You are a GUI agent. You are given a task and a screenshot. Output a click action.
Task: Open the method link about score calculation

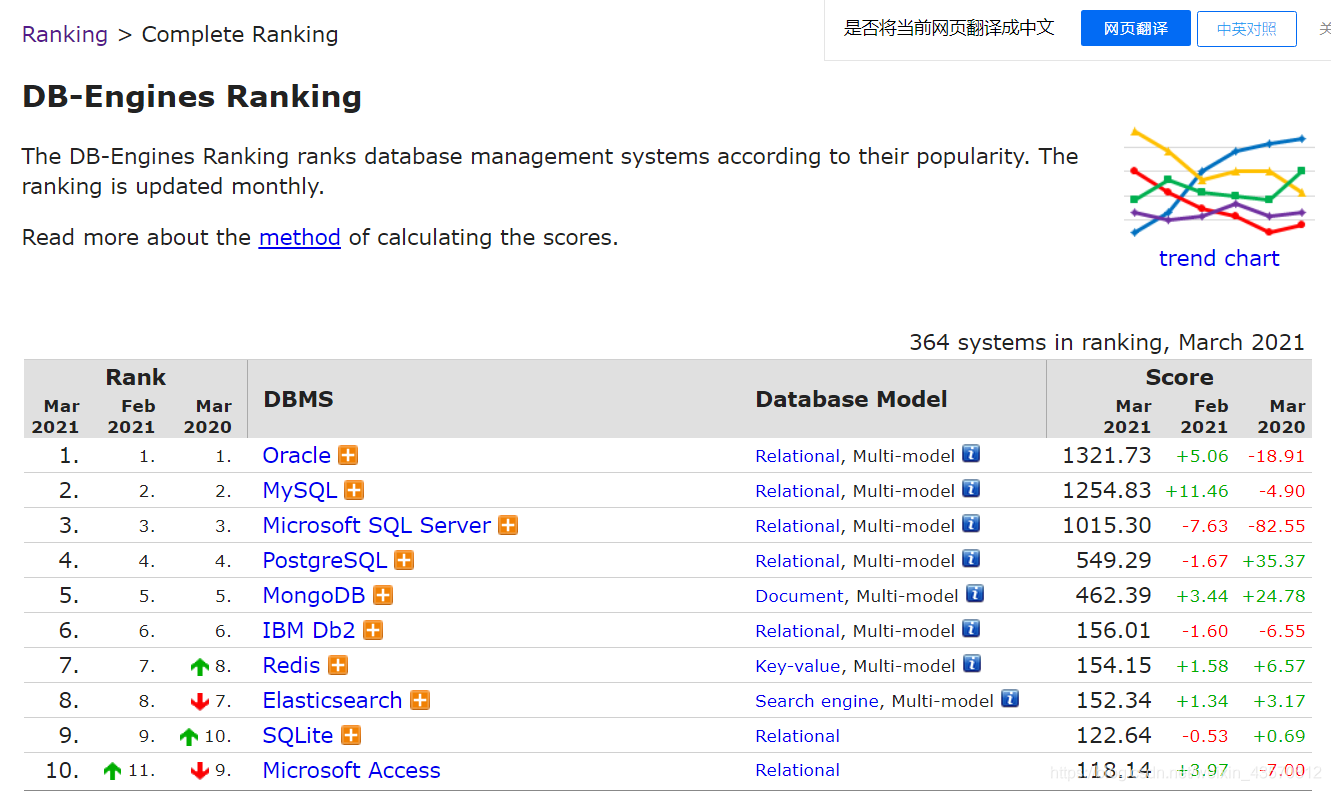tap(300, 237)
